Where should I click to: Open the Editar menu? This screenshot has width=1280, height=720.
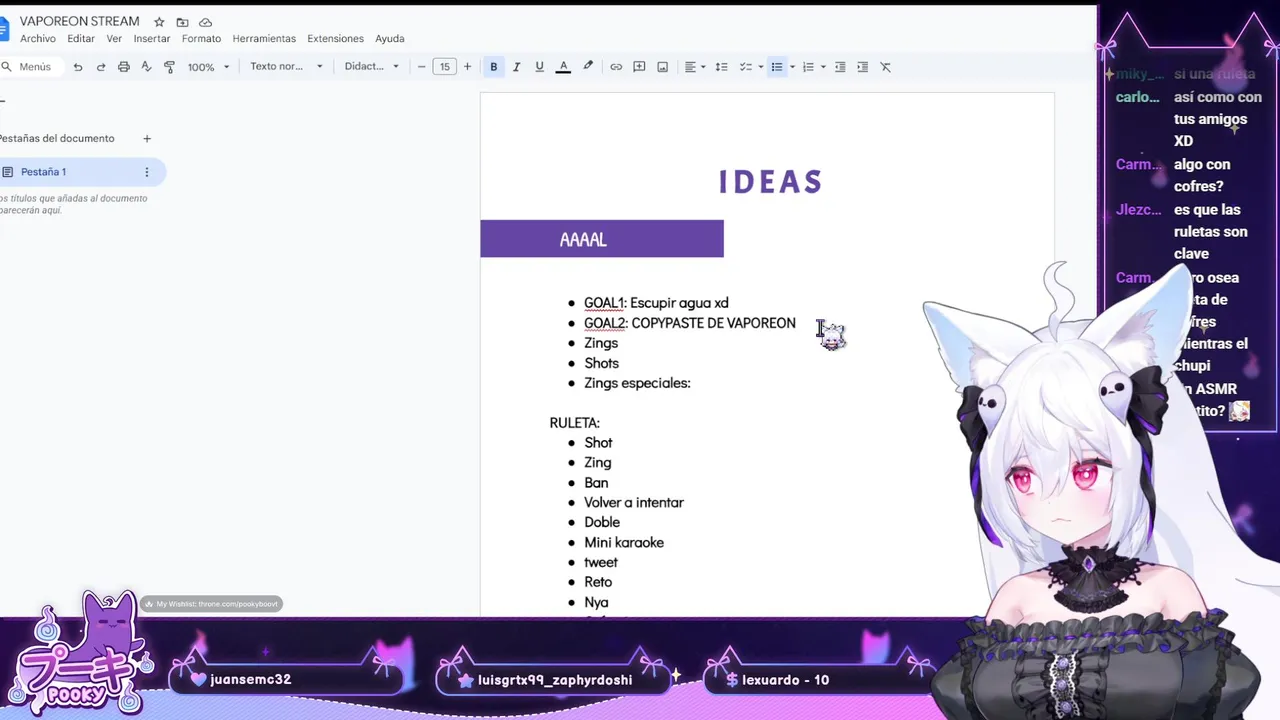[x=81, y=39]
